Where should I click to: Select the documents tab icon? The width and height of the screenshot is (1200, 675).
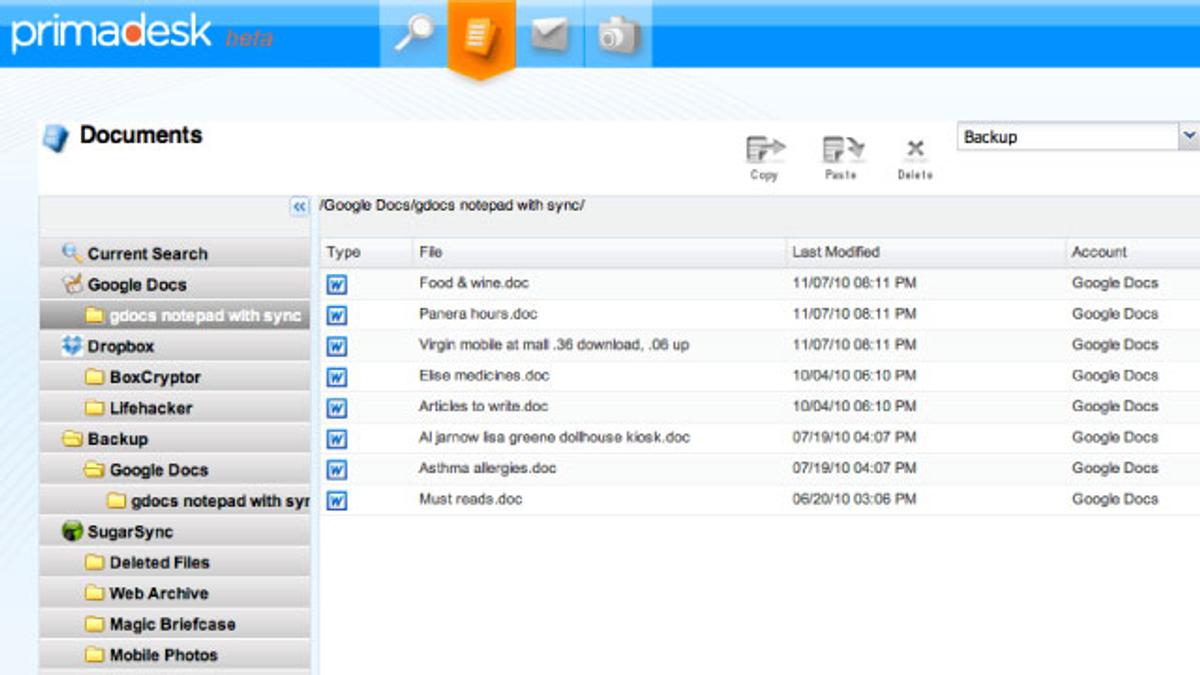point(482,37)
